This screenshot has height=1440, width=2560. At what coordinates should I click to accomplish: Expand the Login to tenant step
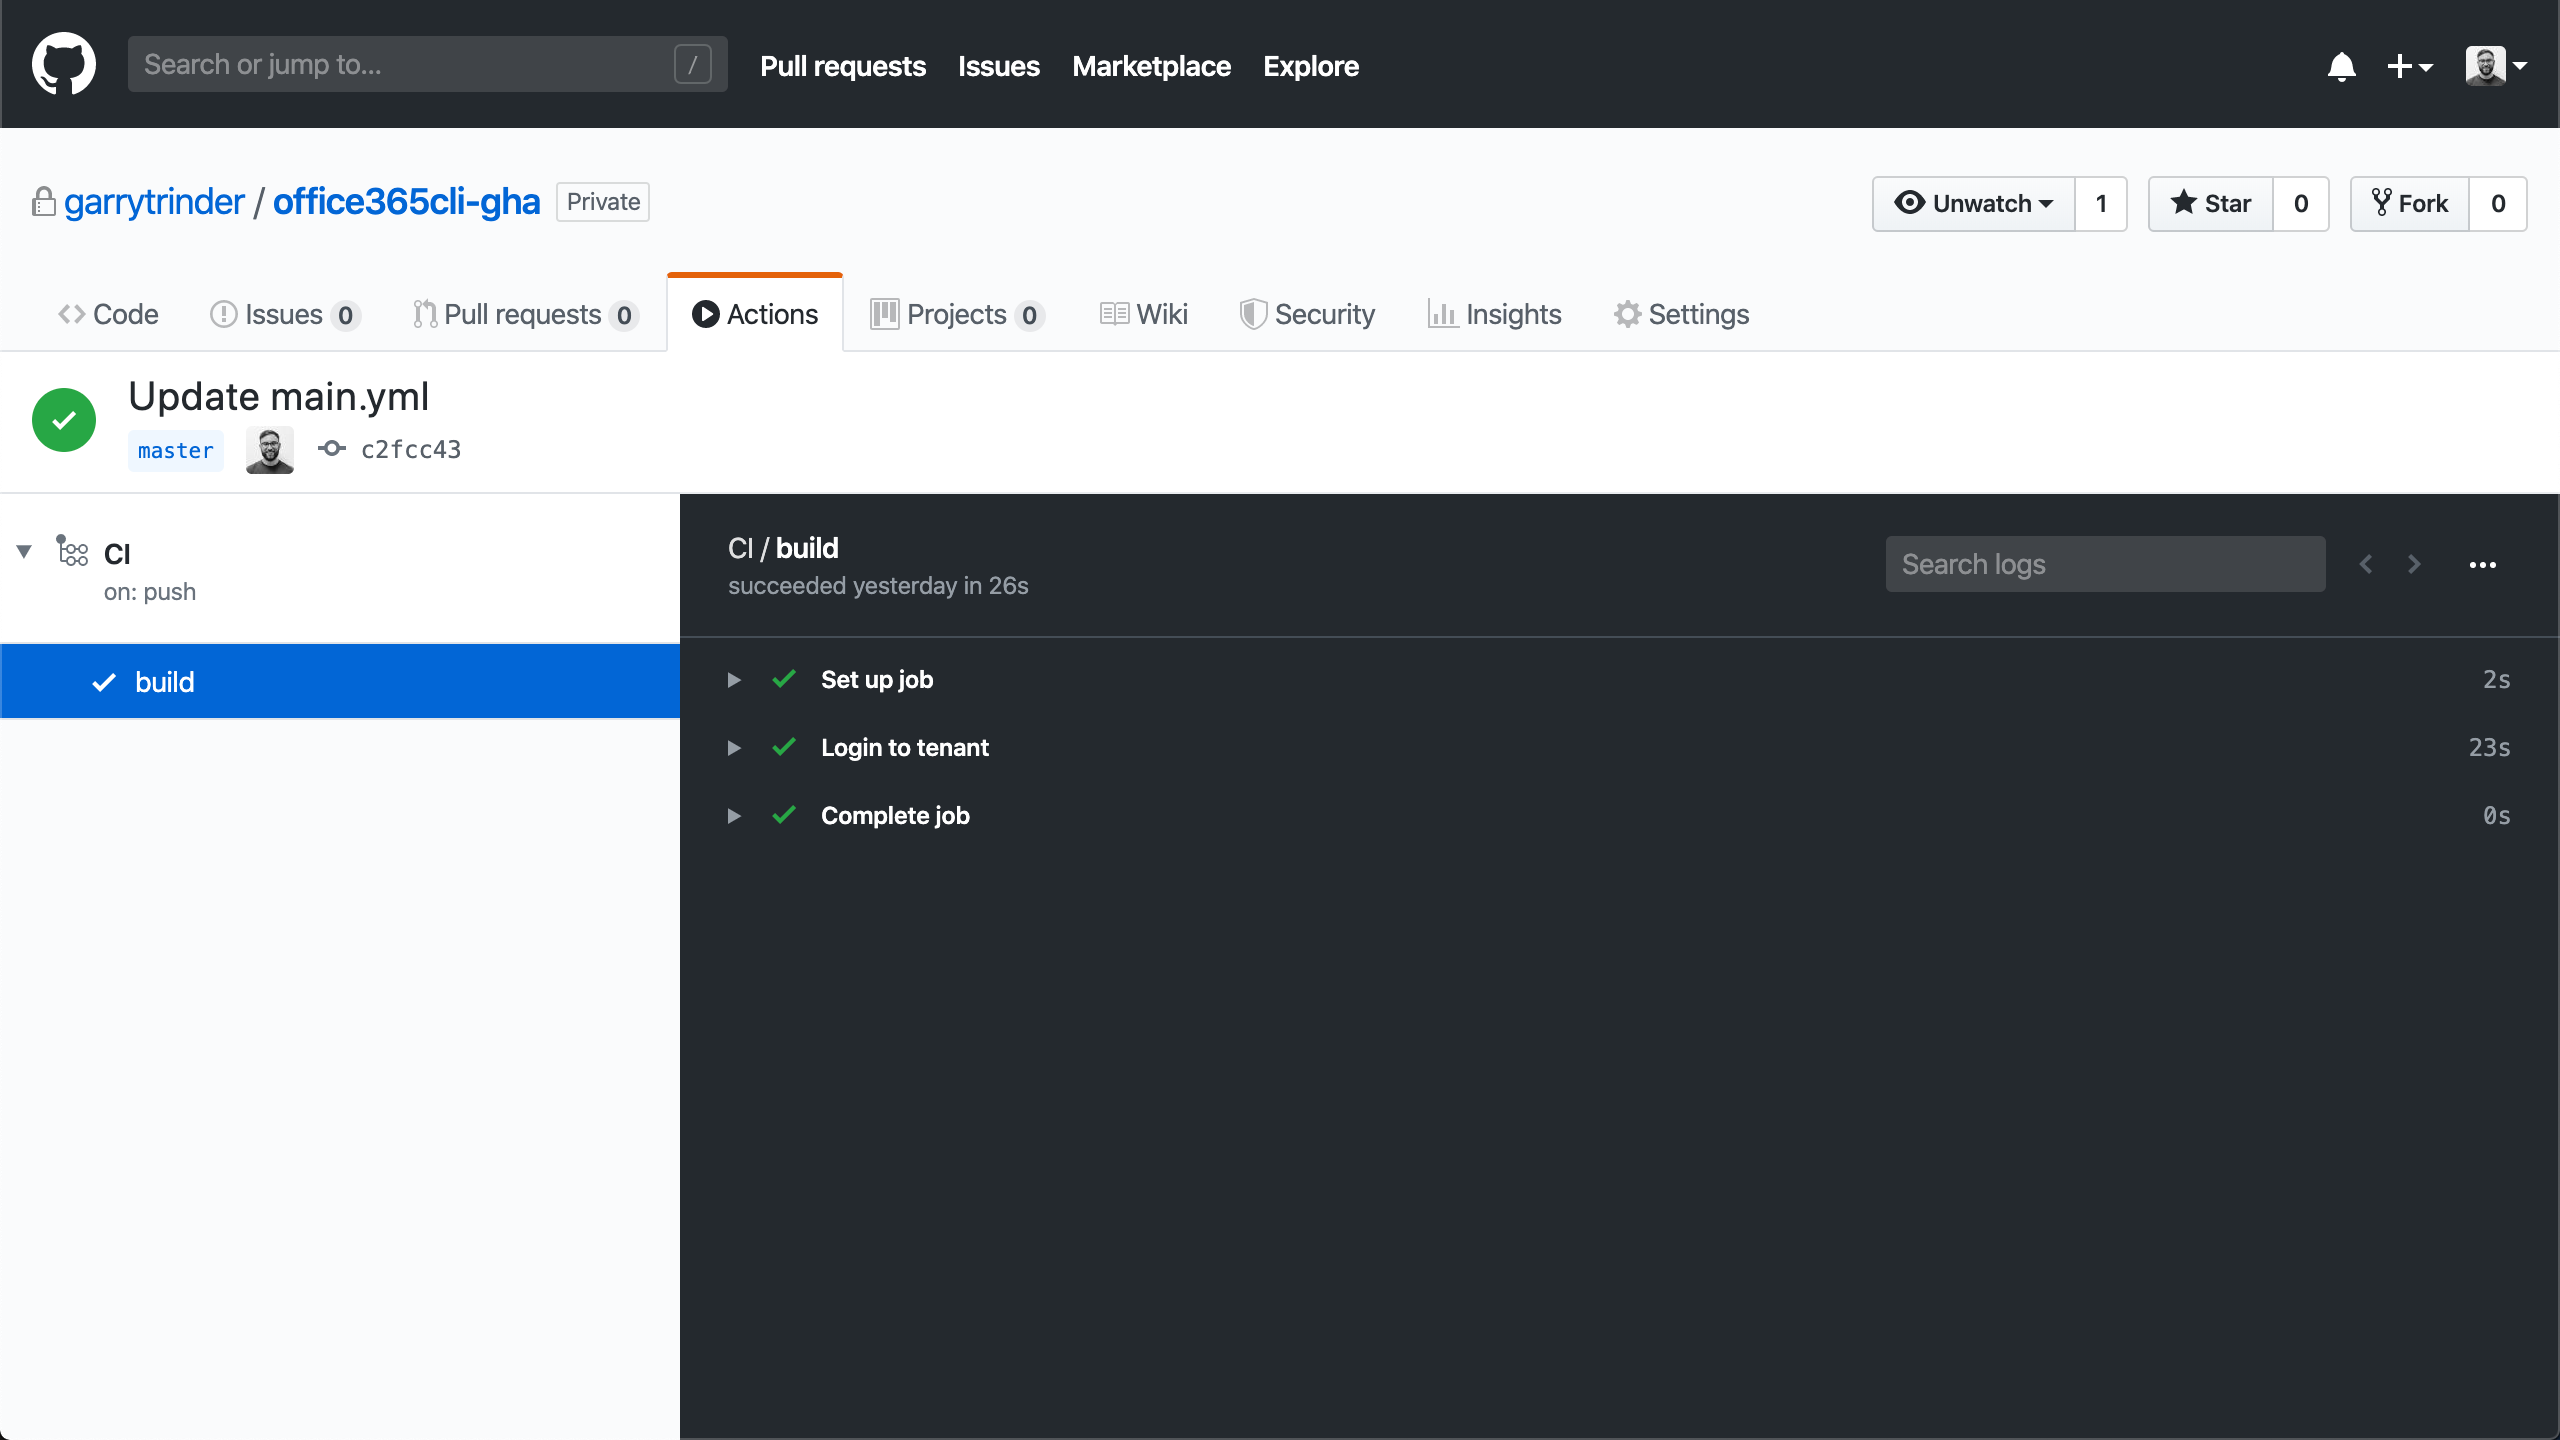(x=734, y=748)
